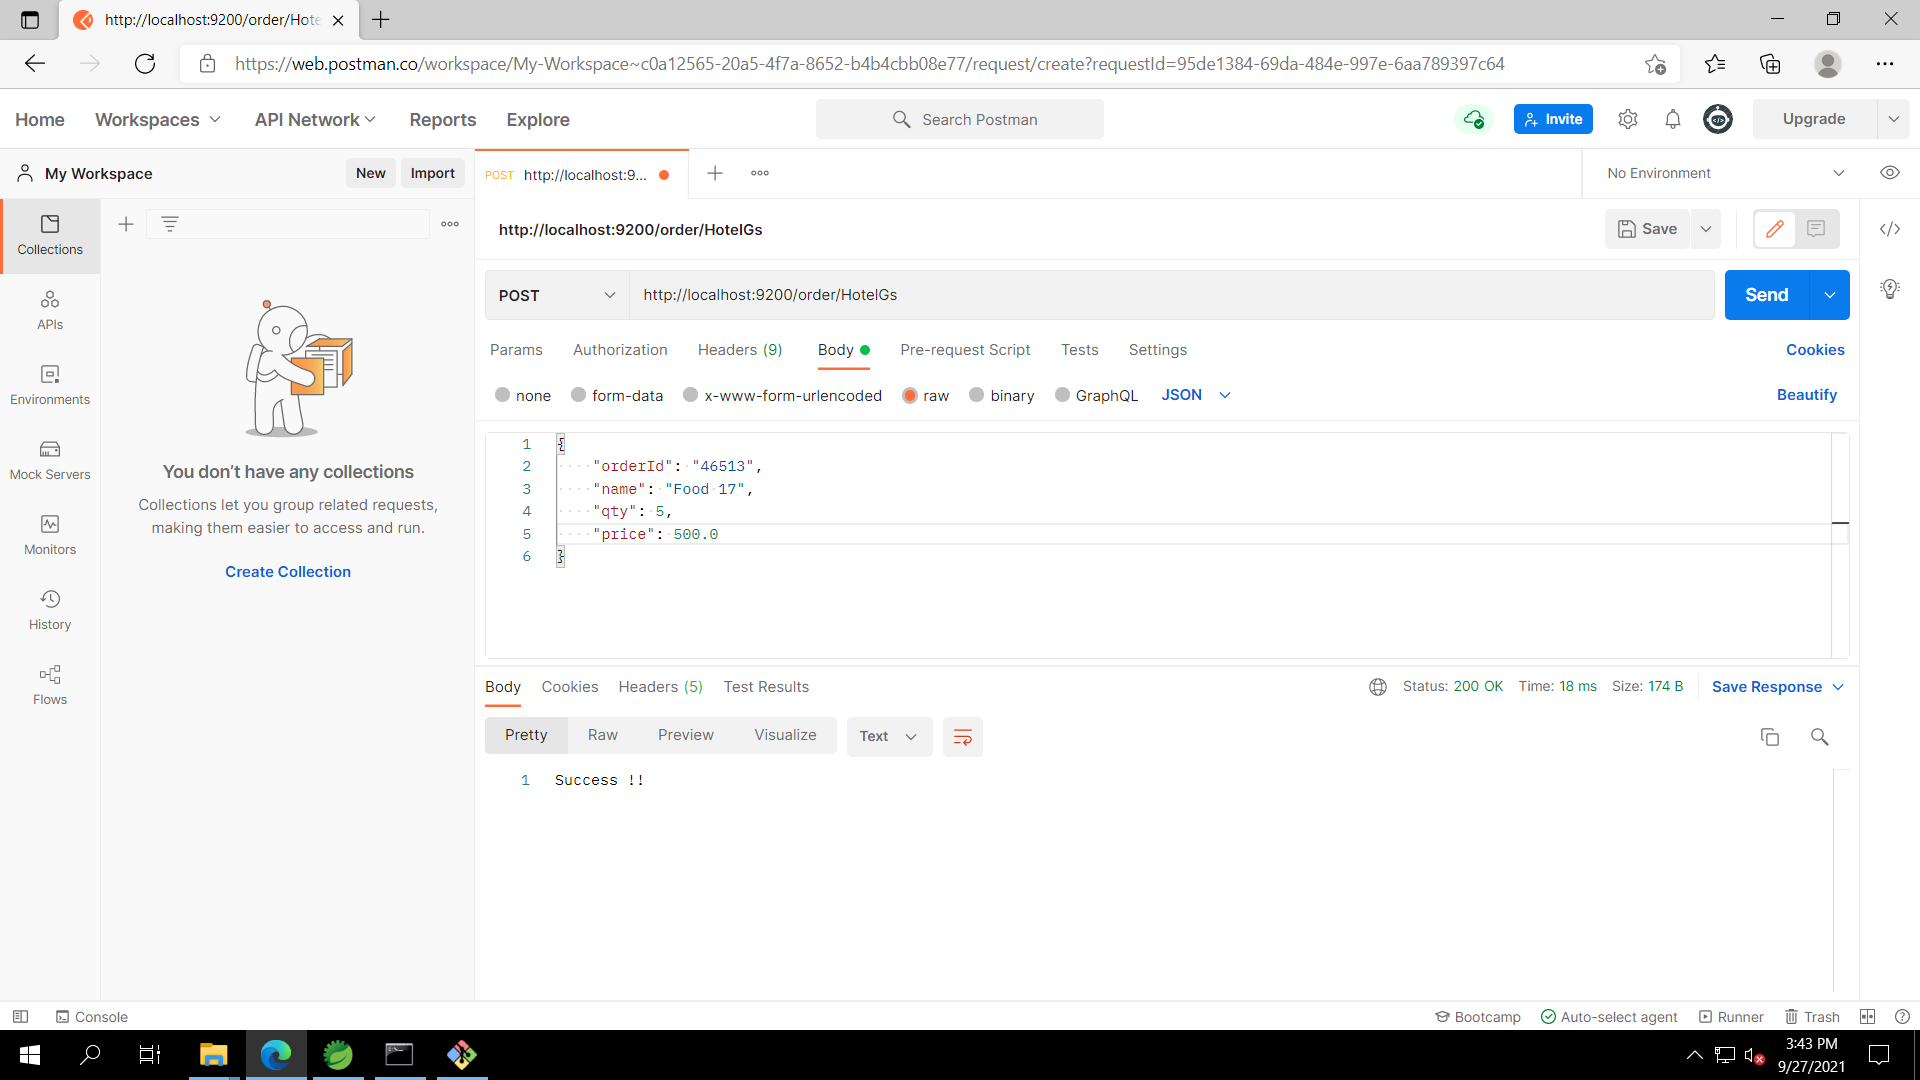The image size is (1920, 1080).
Task: Select the form-data radio button
Action: (x=578, y=395)
